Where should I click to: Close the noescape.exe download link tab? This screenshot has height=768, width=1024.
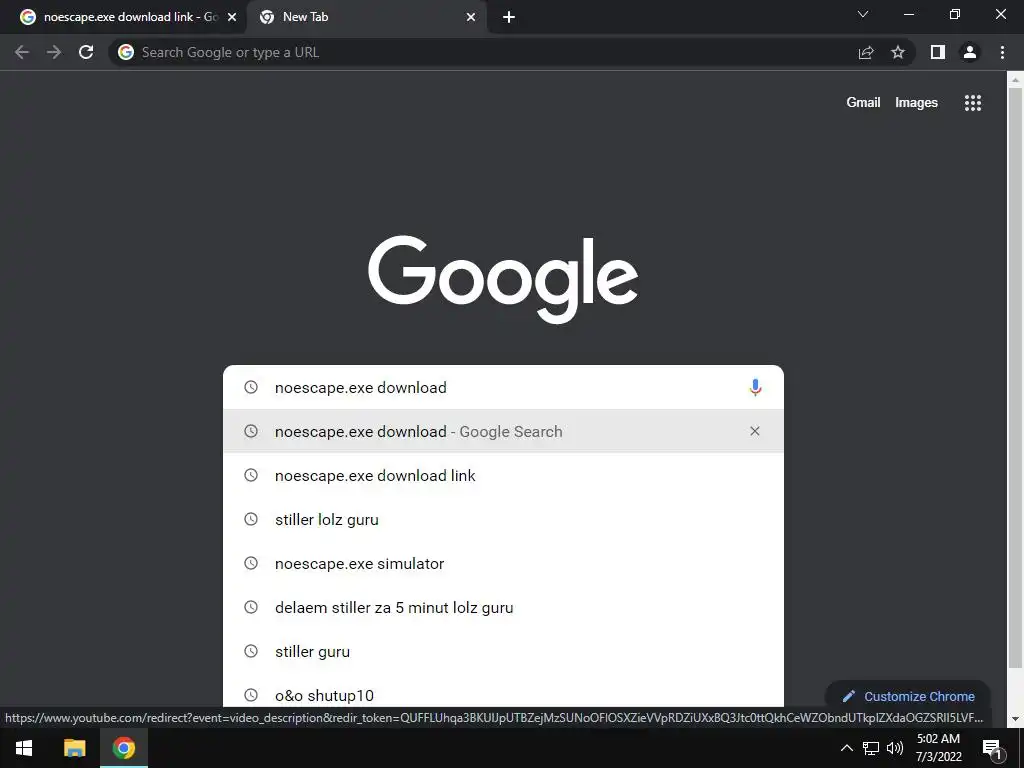(x=232, y=17)
